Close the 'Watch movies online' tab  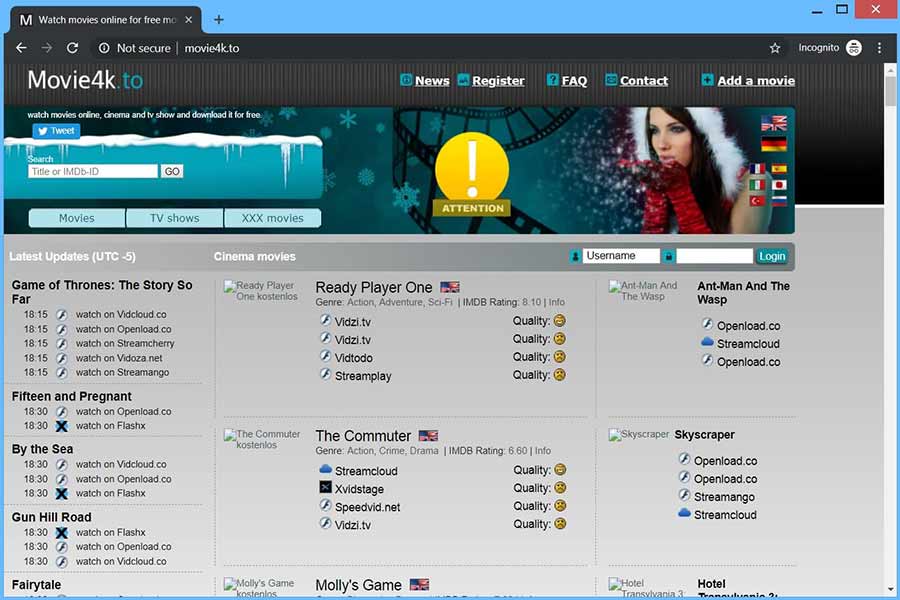[188, 20]
